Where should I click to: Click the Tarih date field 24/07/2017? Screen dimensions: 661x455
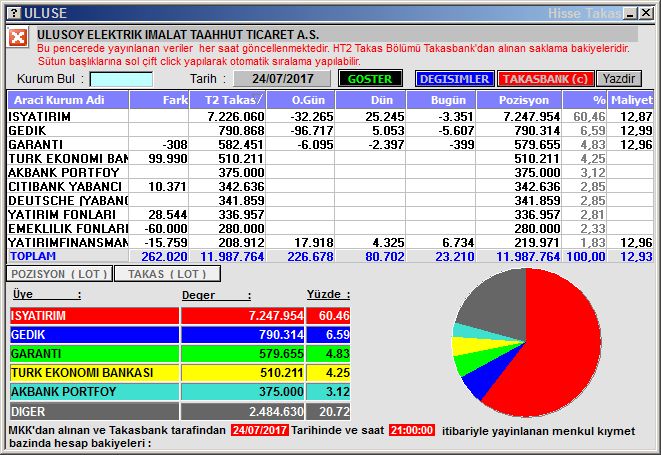[x=282, y=78]
